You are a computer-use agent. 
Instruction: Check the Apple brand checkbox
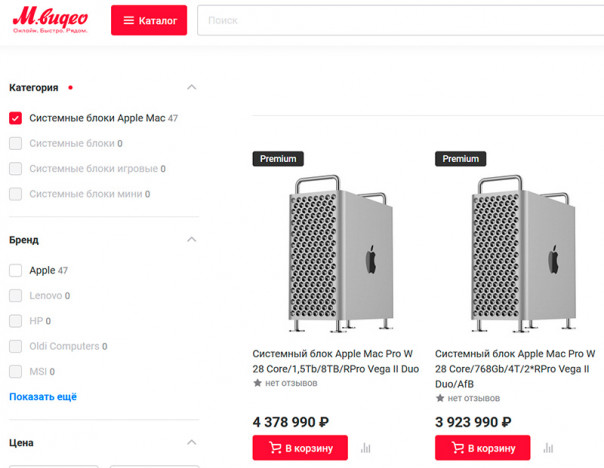point(16,270)
